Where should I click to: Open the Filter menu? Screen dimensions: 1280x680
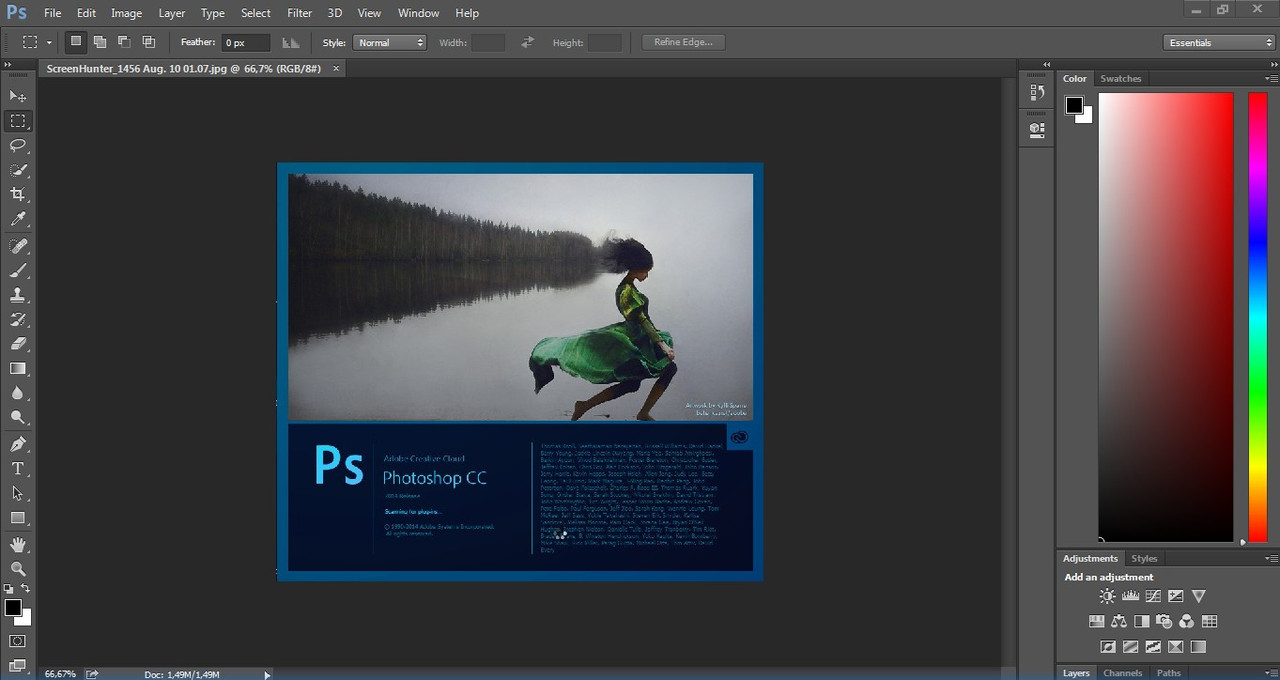point(299,13)
